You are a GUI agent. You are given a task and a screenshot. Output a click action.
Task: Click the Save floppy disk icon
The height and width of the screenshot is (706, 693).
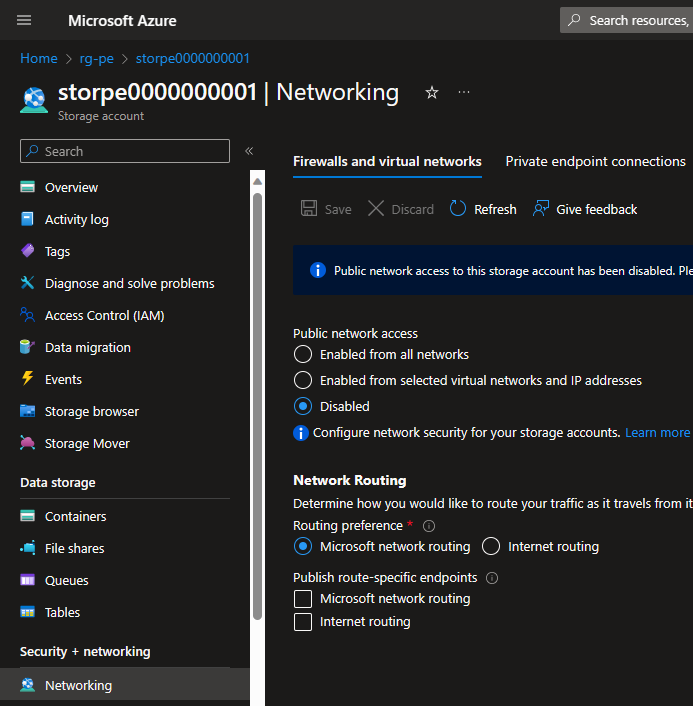[309, 209]
